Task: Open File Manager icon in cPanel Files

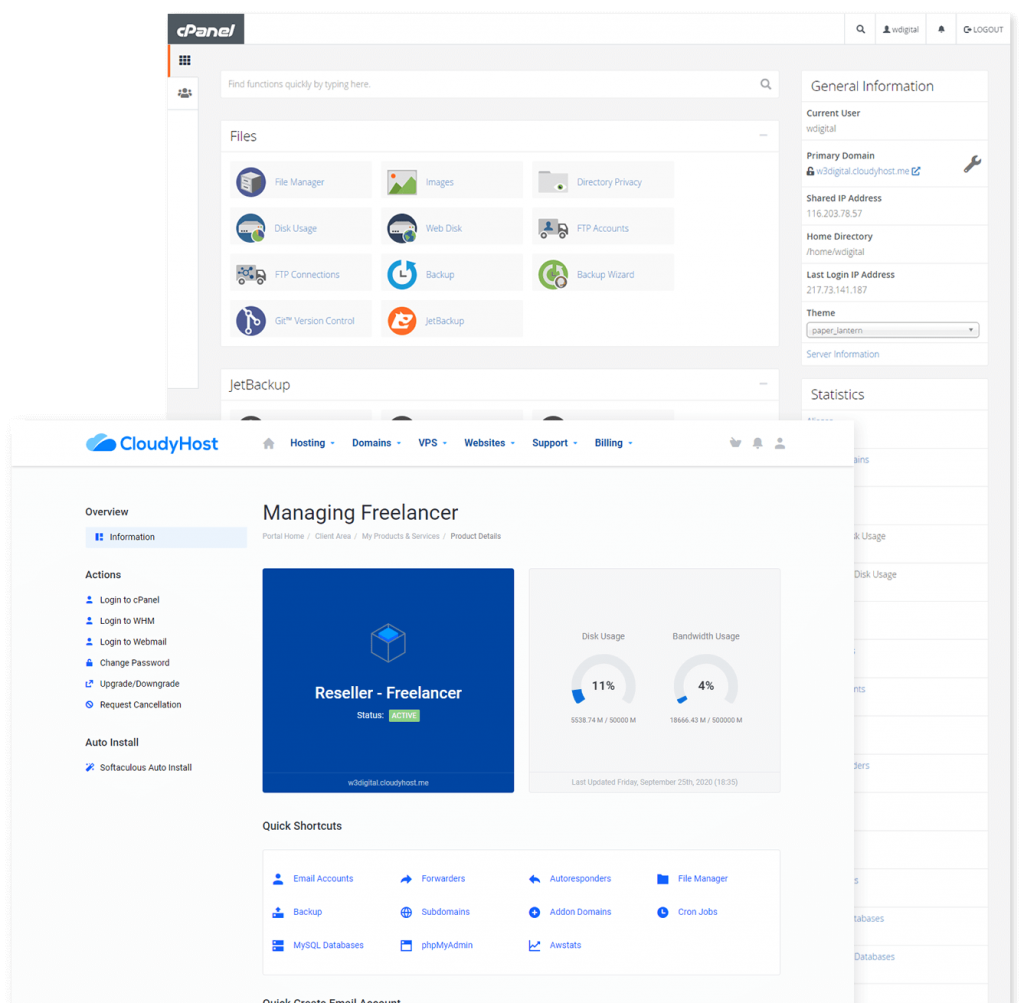Action: pyautogui.click(x=251, y=182)
